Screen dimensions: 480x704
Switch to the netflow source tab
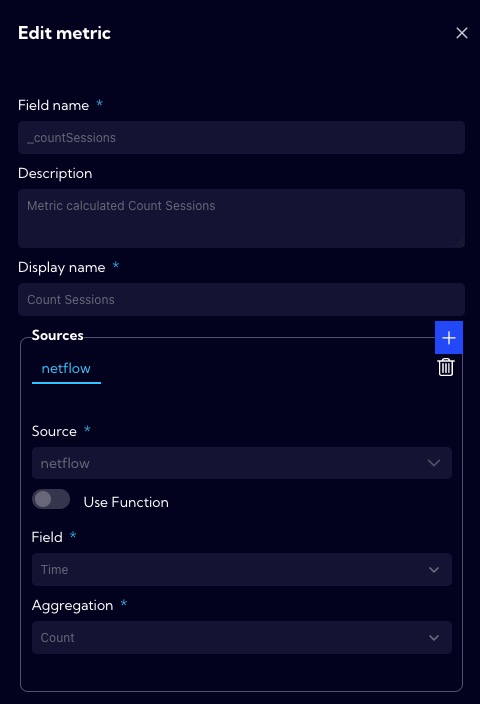click(66, 369)
